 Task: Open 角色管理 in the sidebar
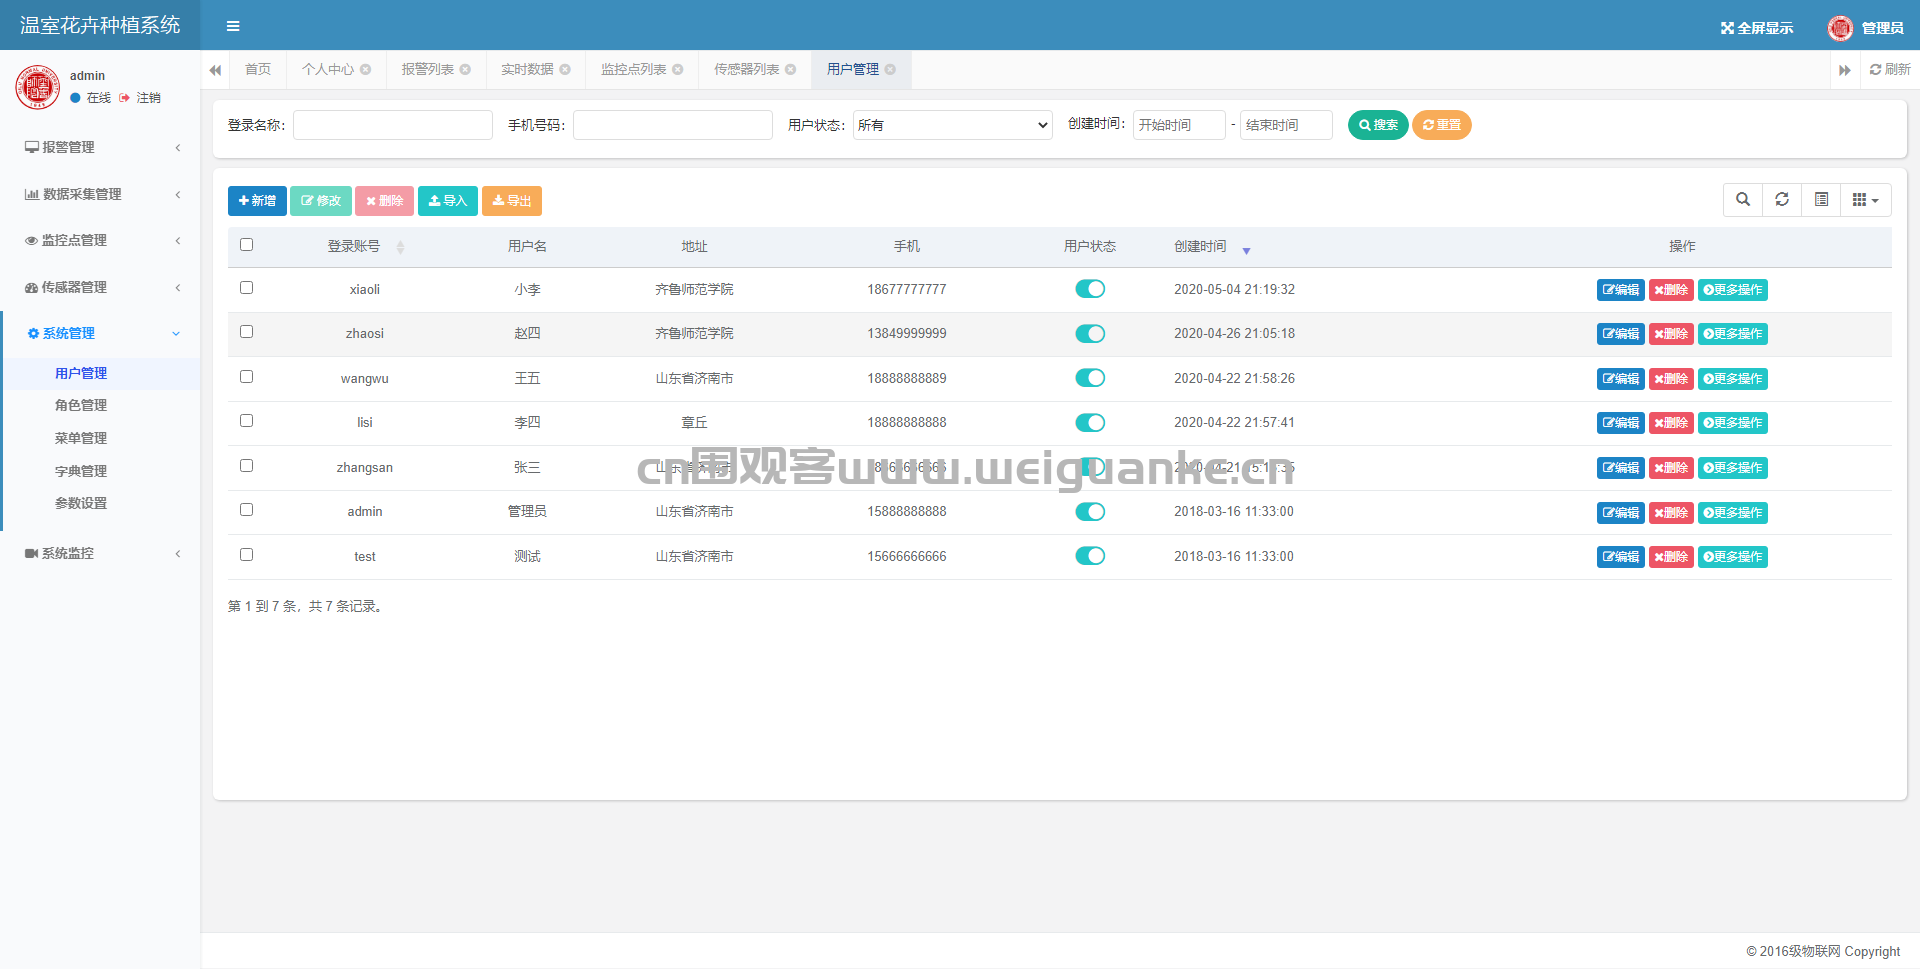tap(81, 405)
